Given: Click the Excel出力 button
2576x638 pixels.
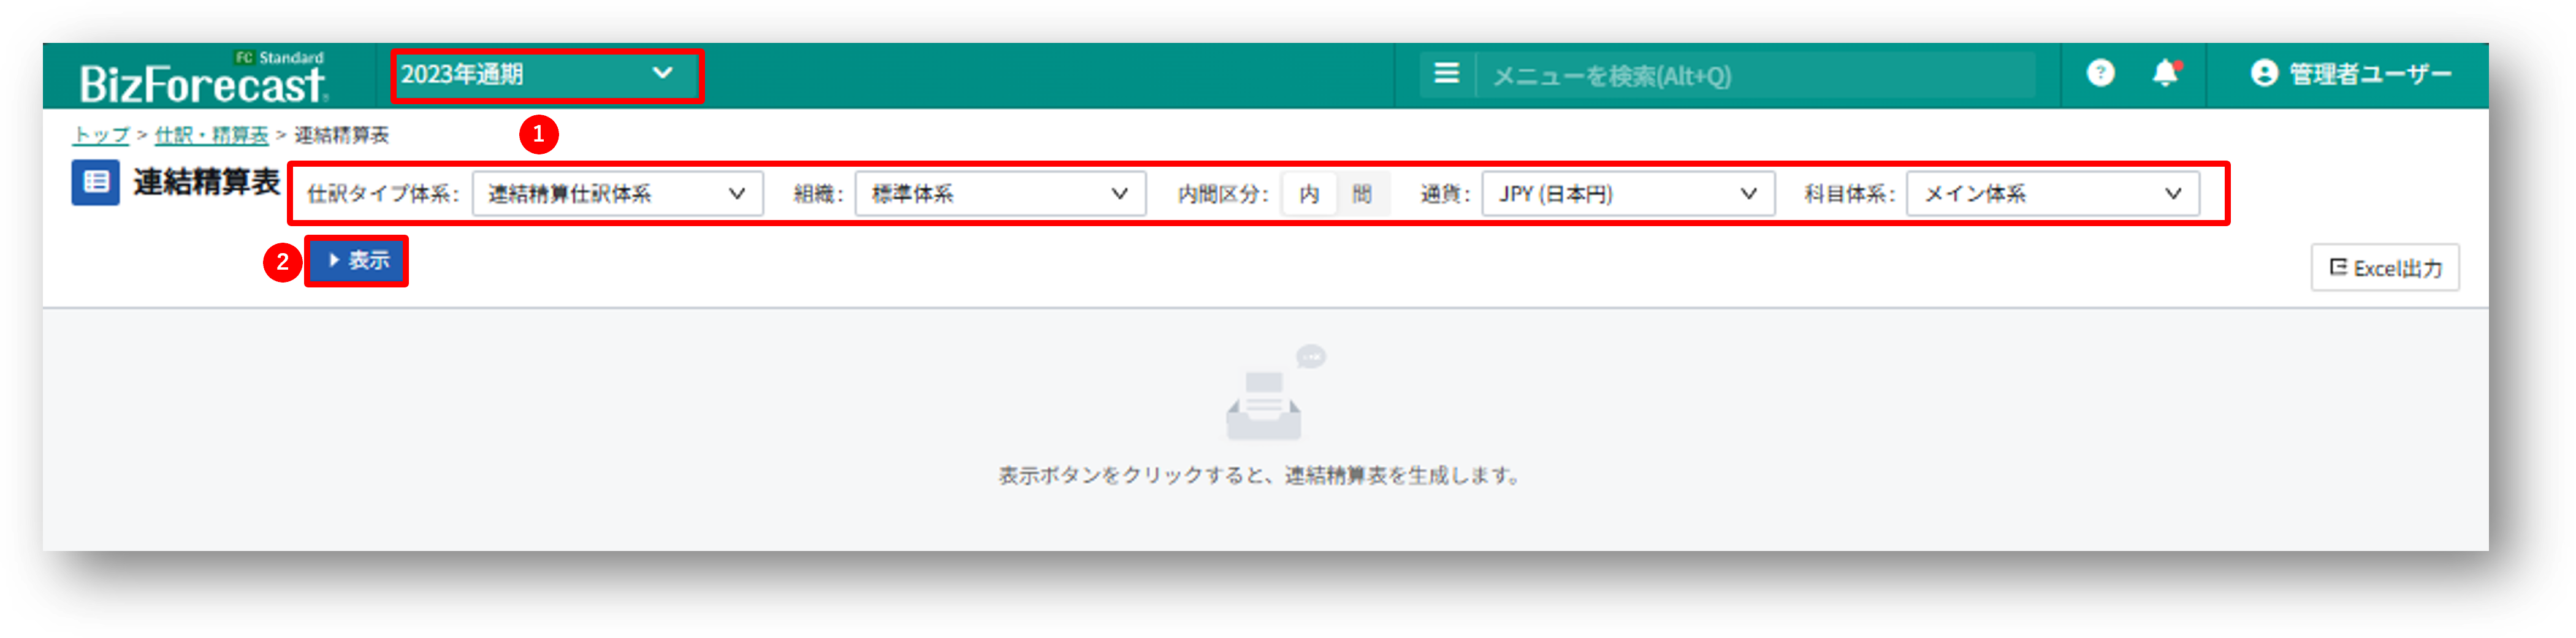Looking at the screenshot, I should coord(2384,268).
